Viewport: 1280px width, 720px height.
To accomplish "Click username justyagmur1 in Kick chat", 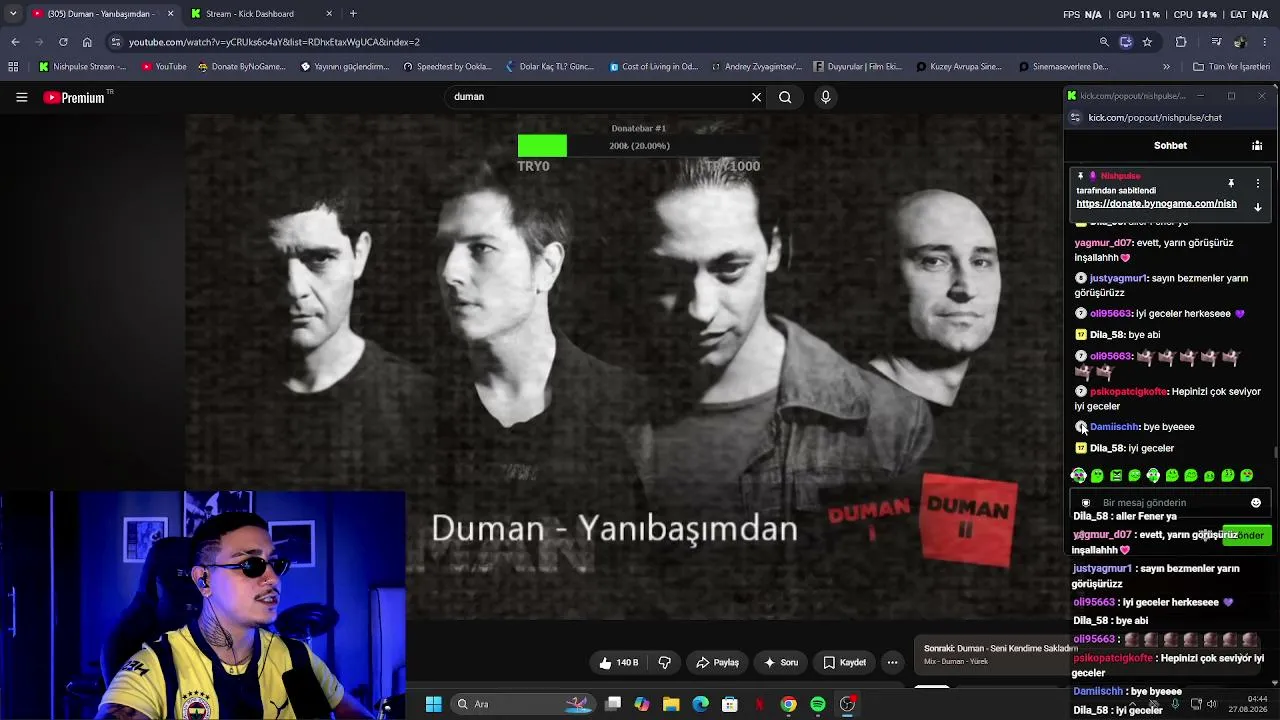I will 1118,278.
